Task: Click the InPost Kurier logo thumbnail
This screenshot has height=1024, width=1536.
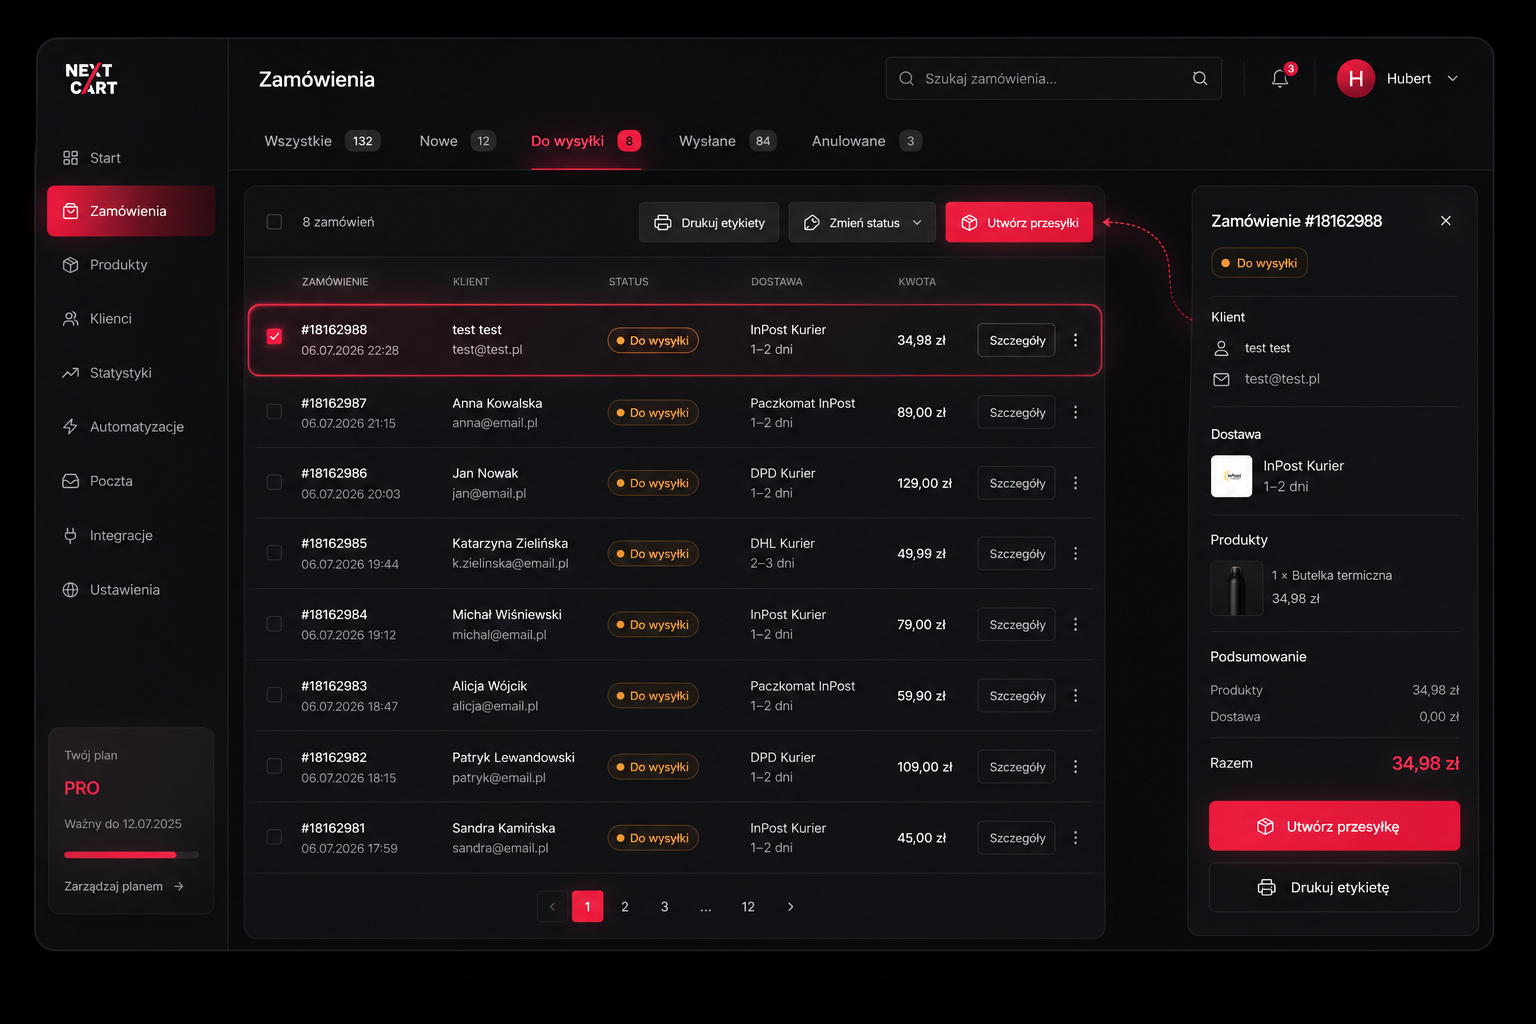Action: (x=1231, y=476)
